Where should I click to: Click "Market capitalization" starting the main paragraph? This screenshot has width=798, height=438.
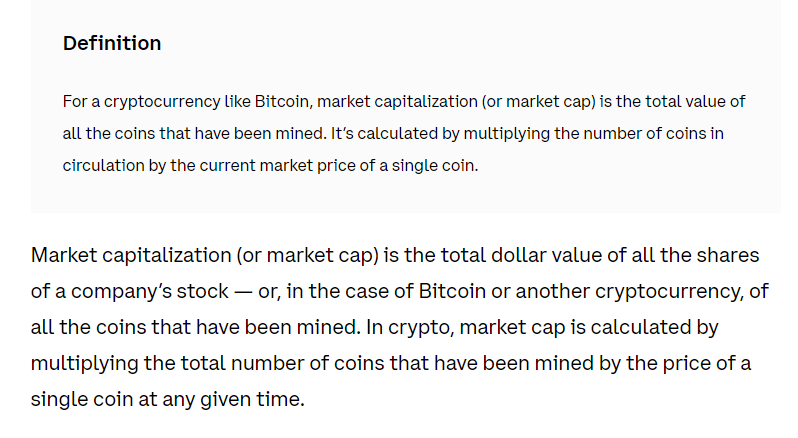131,255
